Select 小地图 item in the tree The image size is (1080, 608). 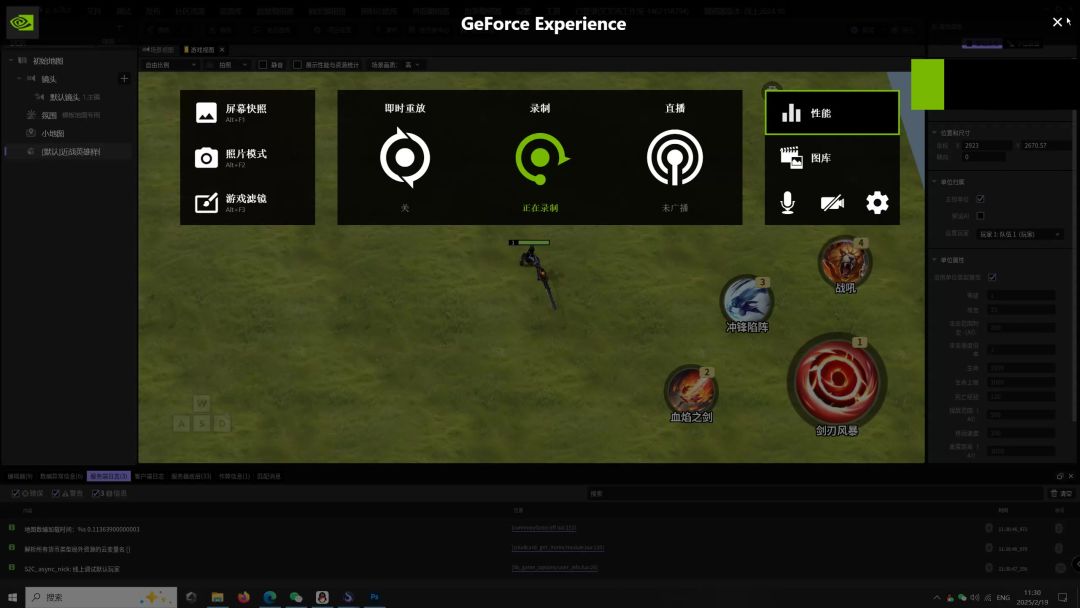tap(52, 133)
